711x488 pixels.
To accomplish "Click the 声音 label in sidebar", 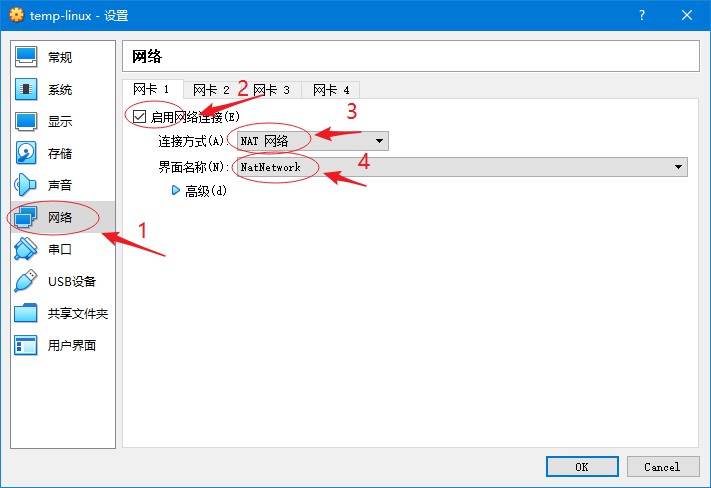I will [x=60, y=185].
